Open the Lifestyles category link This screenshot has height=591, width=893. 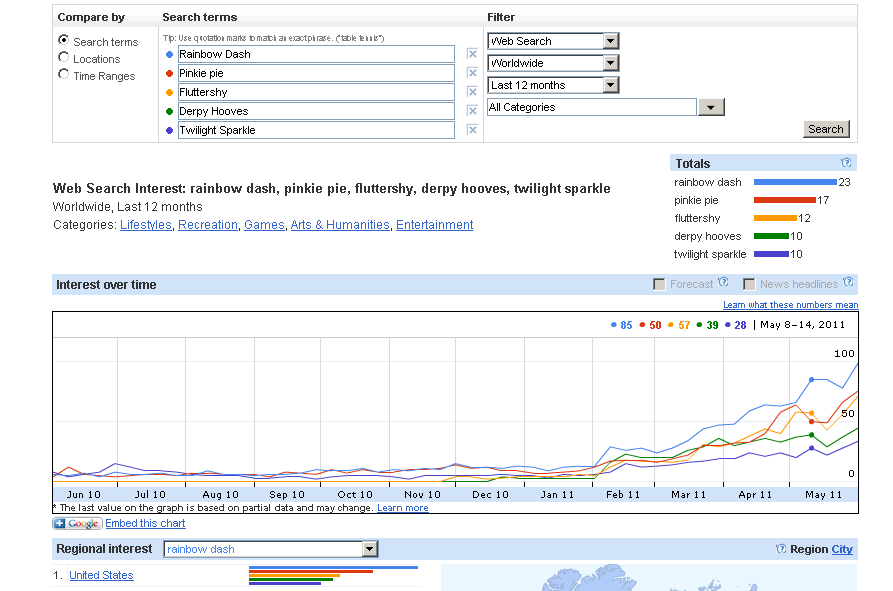(x=145, y=225)
